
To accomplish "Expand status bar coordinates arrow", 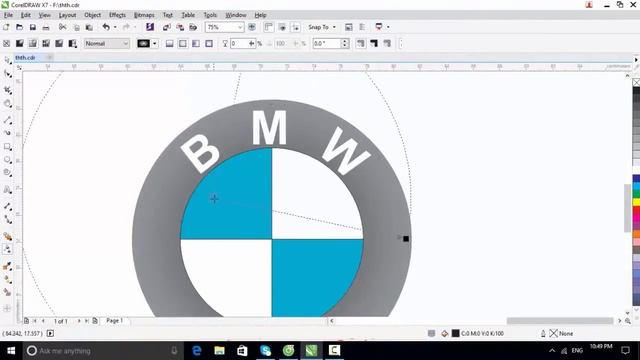I will click(x=50, y=333).
